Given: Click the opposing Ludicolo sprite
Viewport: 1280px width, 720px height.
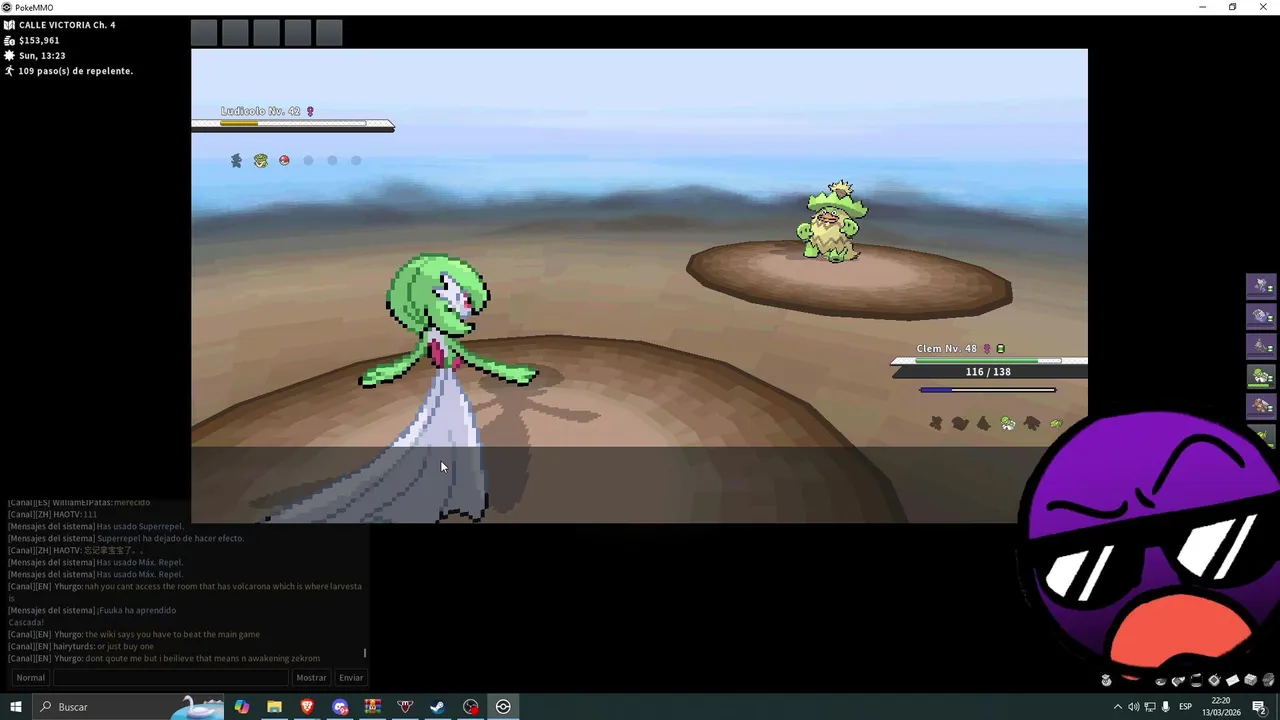Looking at the screenshot, I should (x=833, y=221).
